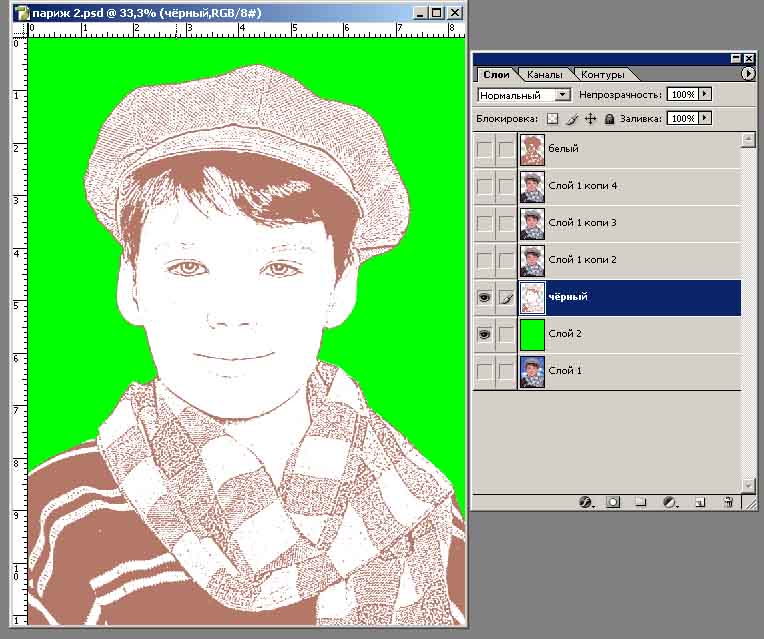Delete layer with the trash icon
Viewport: 764px width, 639px height.
(728, 502)
